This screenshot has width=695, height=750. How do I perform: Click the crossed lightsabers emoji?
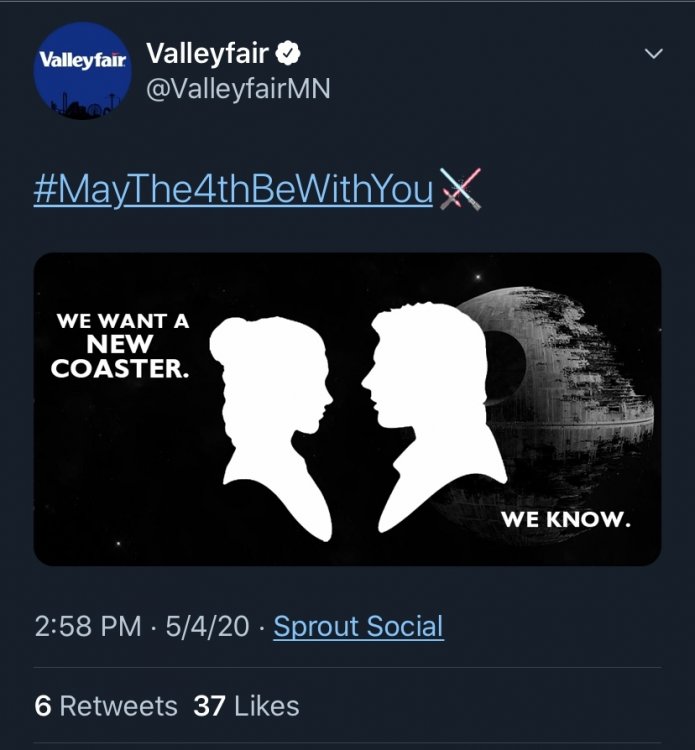(x=460, y=189)
